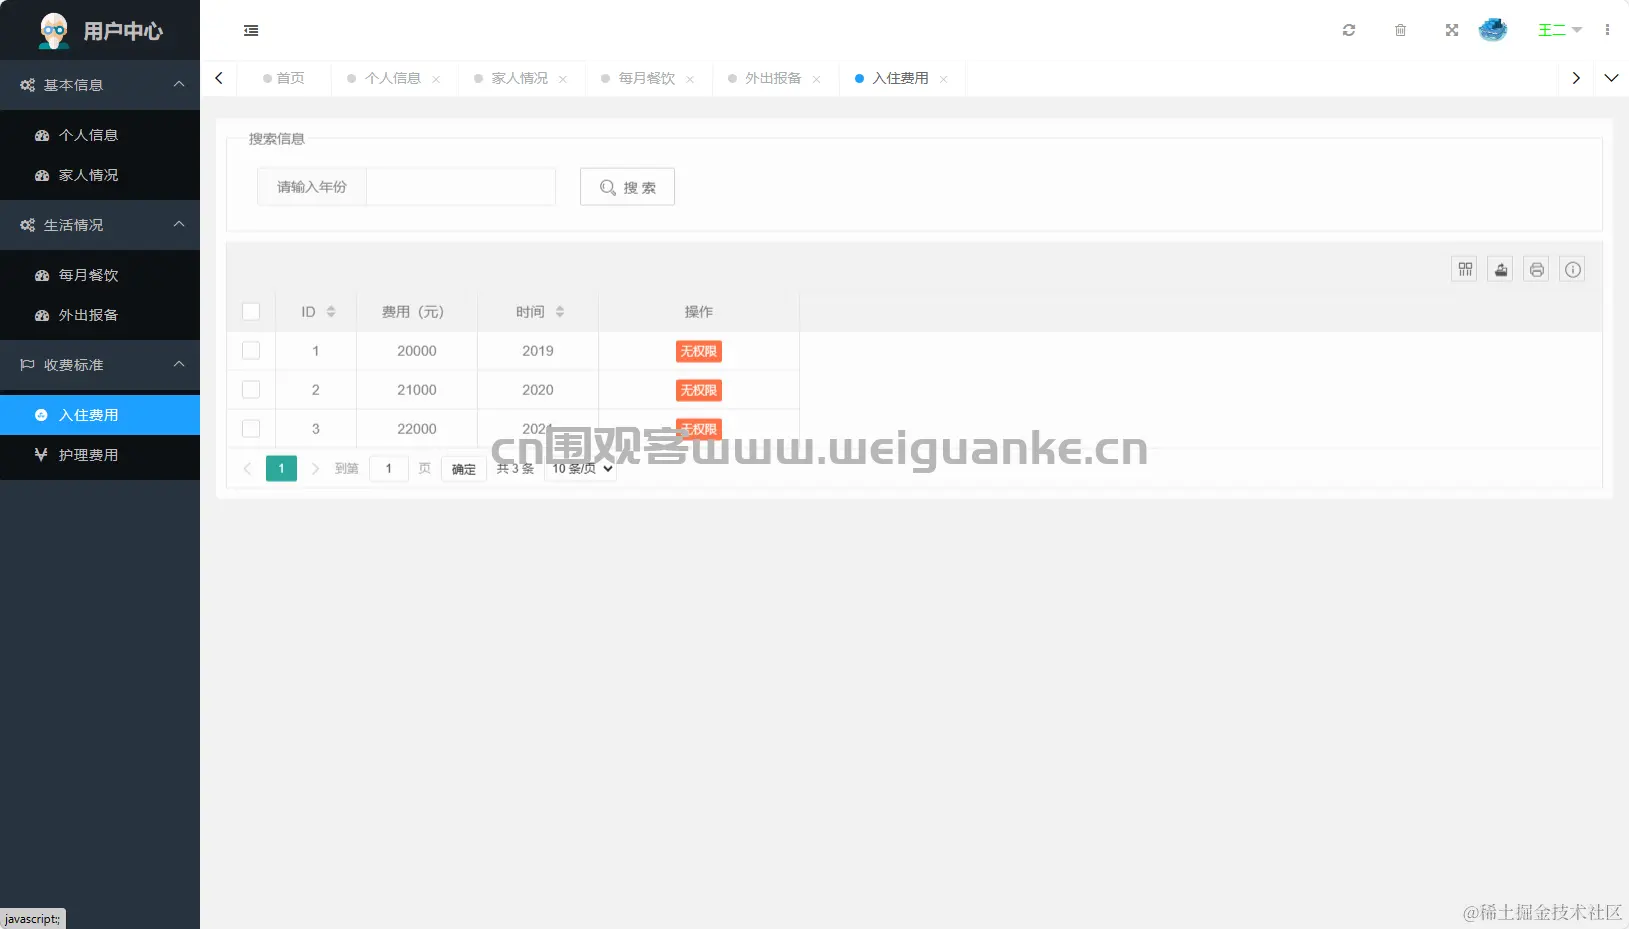The width and height of the screenshot is (1629, 929).
Task: Open 护理费用 in the sidebar
Action: point(100,455)
